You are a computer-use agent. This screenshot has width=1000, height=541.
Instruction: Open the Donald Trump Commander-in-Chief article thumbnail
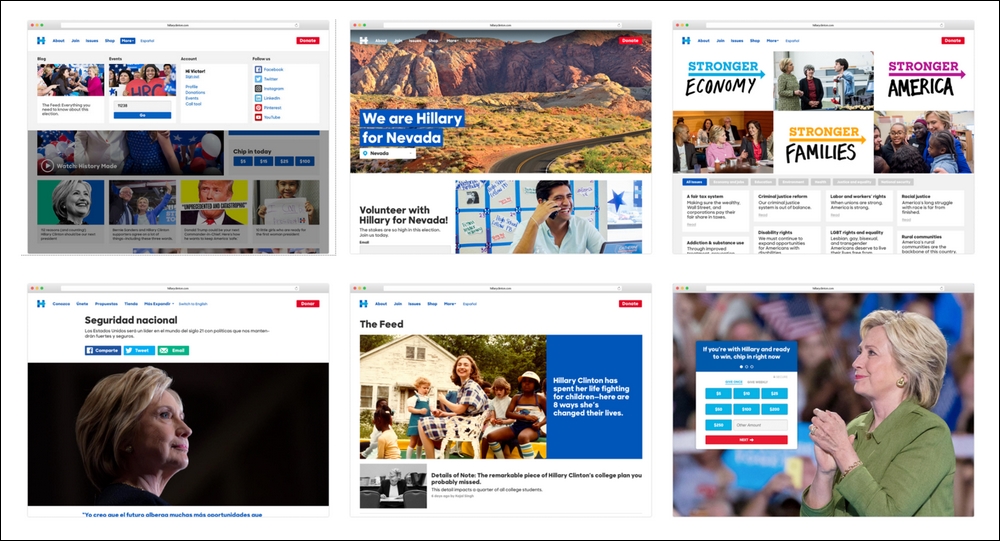214,202
